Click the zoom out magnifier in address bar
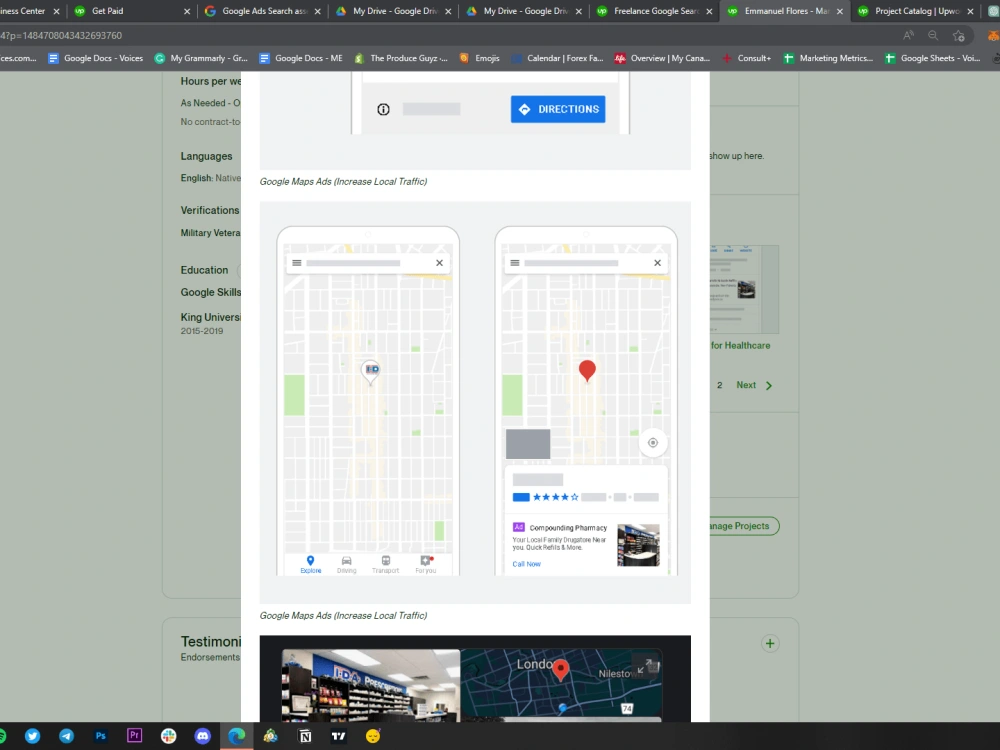The height and width of the screenshot is (750, 1000). click(933, 36)
